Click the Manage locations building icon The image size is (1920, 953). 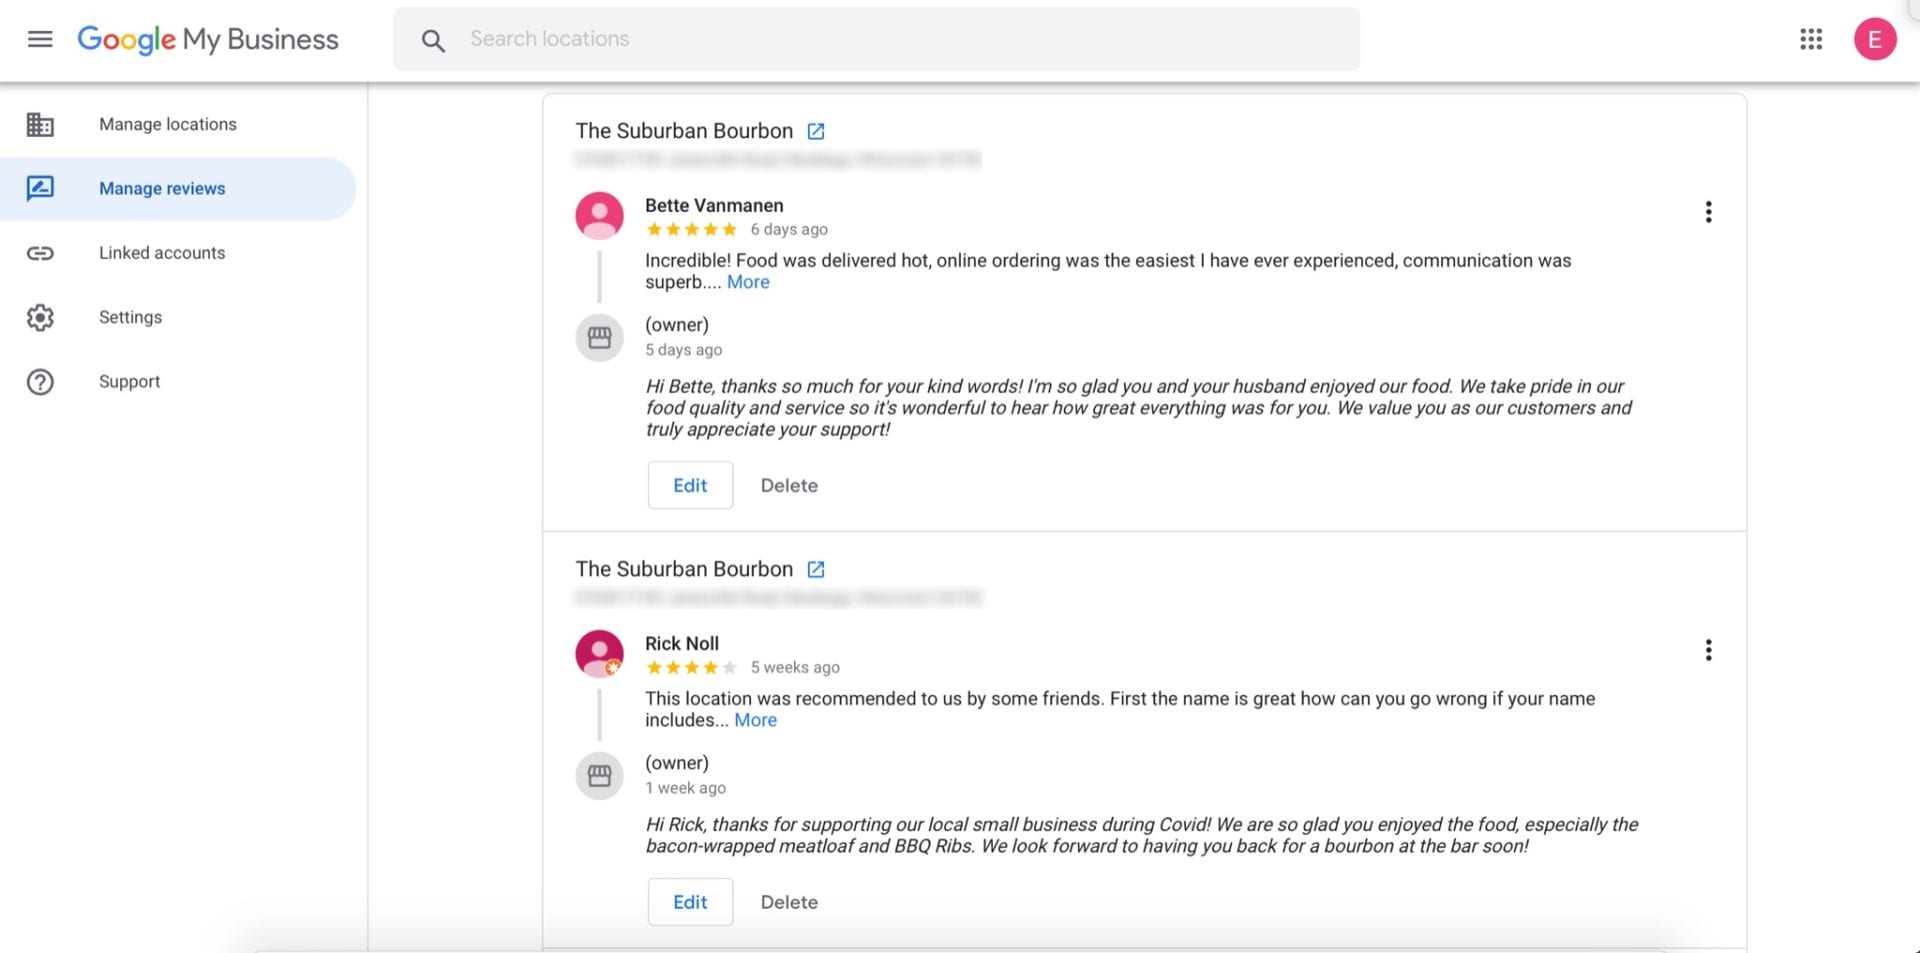(x=40, y=124)
